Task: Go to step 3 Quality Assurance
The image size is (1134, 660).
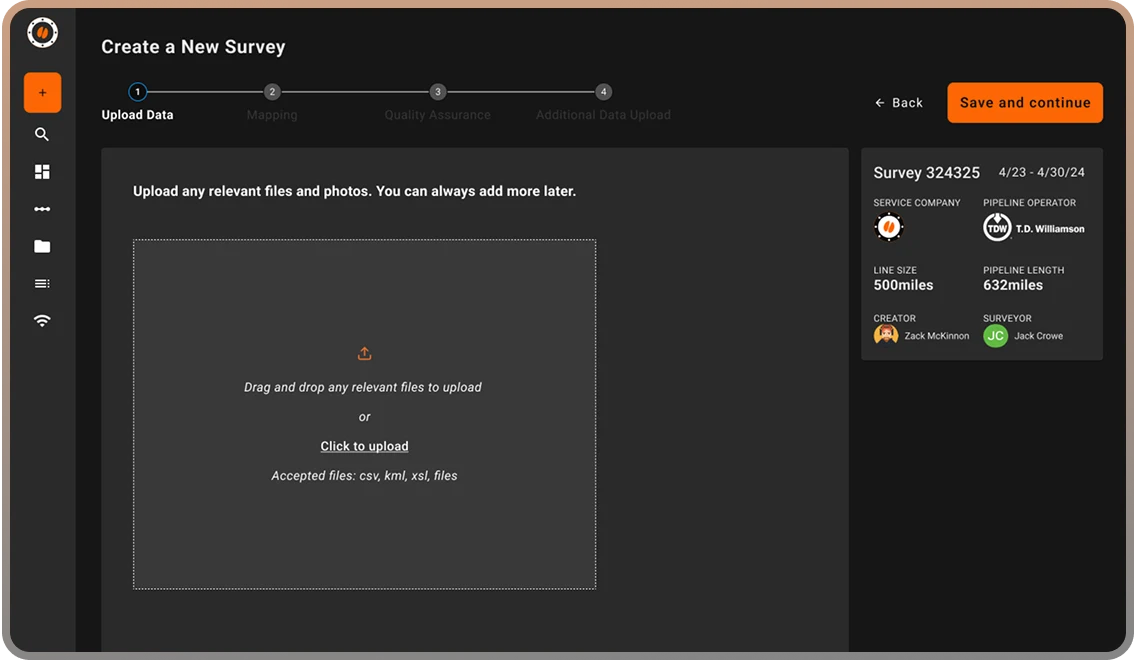Action: (438, 102)
